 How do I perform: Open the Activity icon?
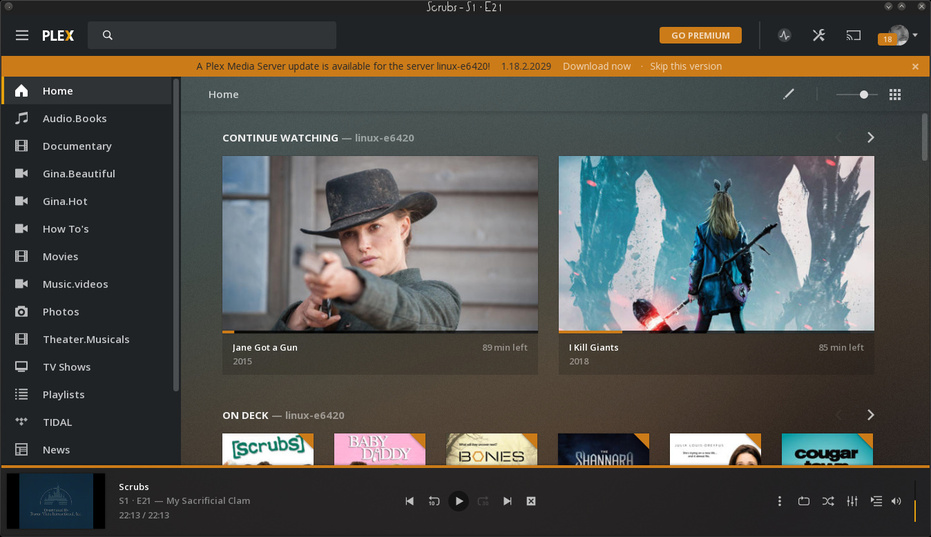[784, 35]
